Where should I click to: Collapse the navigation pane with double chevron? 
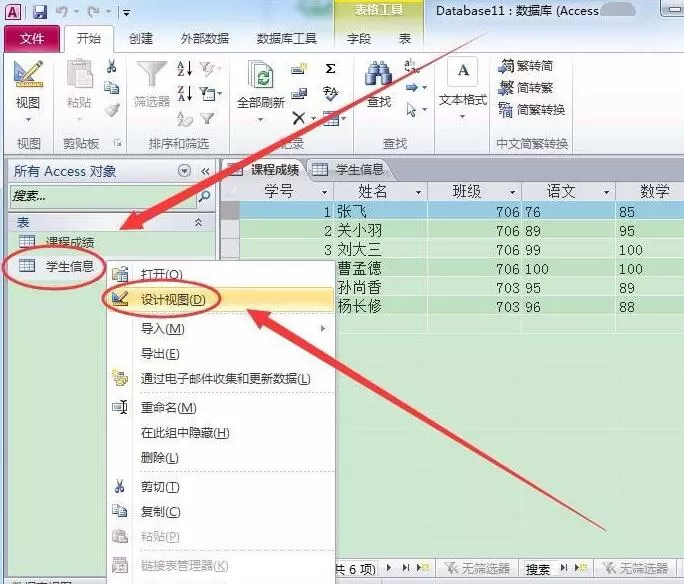tap(205, 171)
